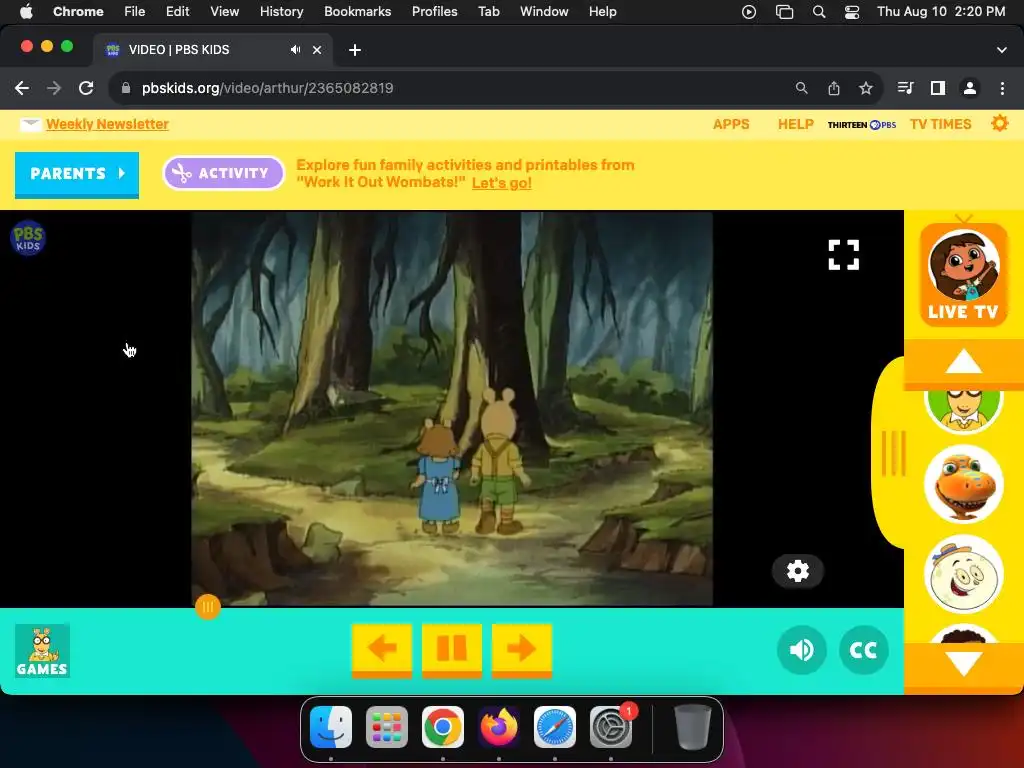Open Chrome media controls

point(905,88)
